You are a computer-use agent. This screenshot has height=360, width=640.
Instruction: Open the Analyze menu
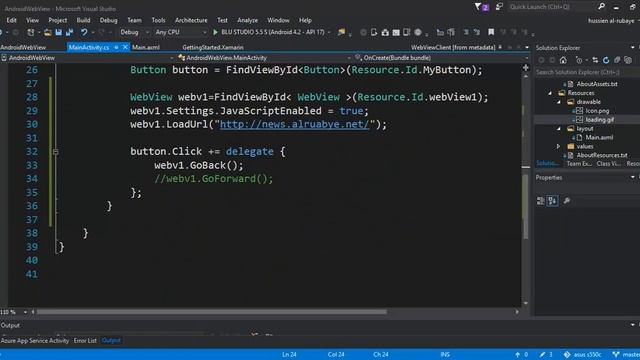[247, 20]
